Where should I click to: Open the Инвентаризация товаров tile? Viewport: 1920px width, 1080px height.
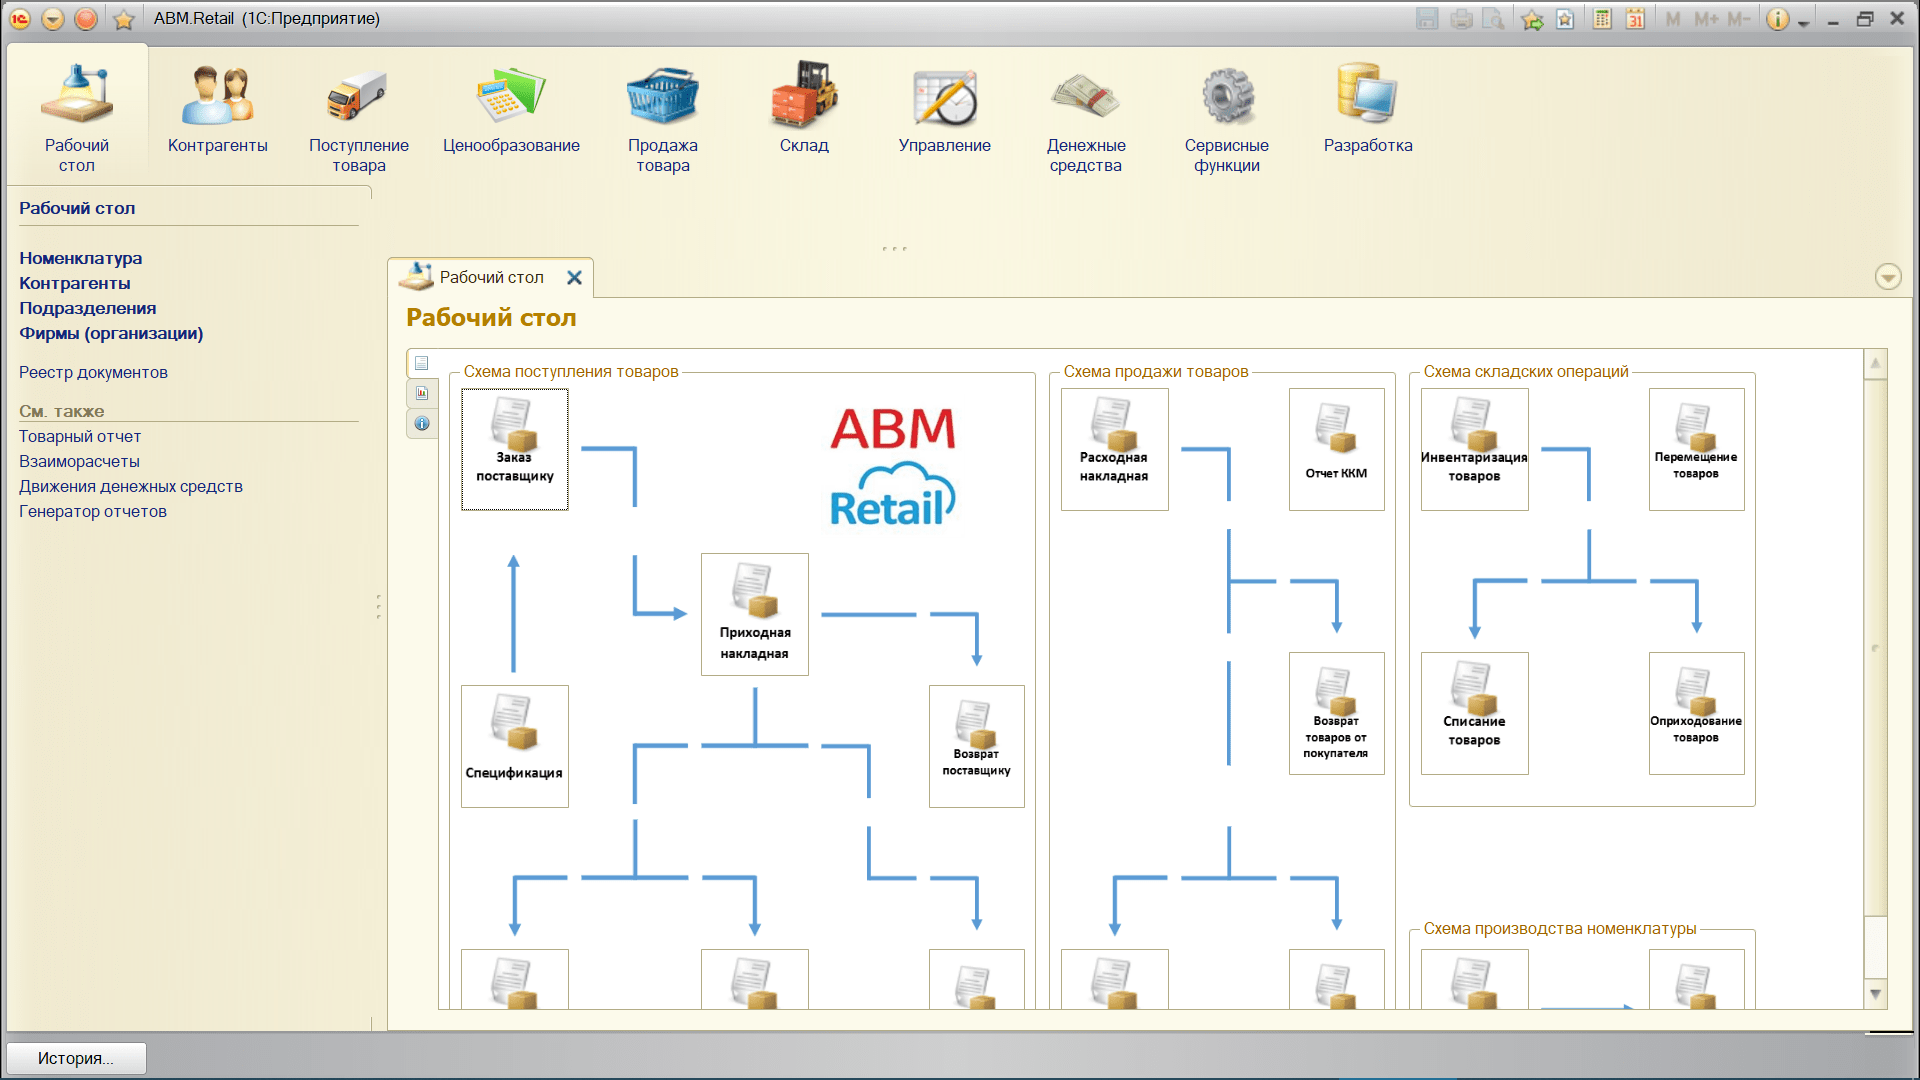click(1475, 449)
